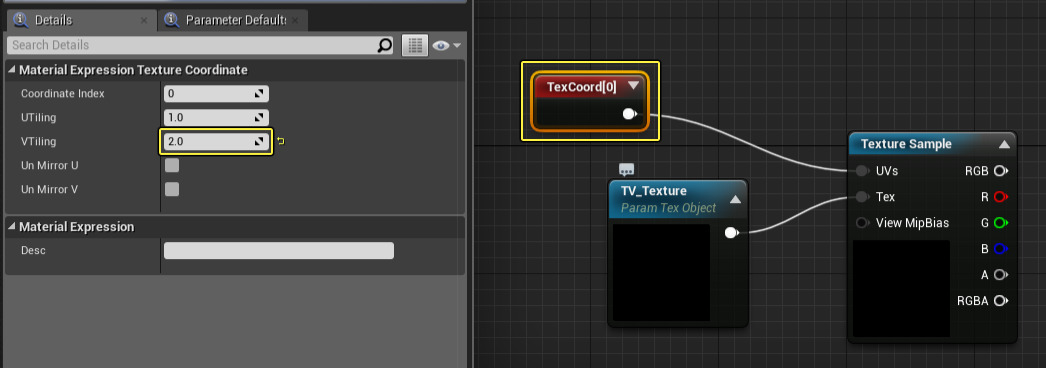Toggle the eye view options icon

pyautogui.click(x=440, y=45)
